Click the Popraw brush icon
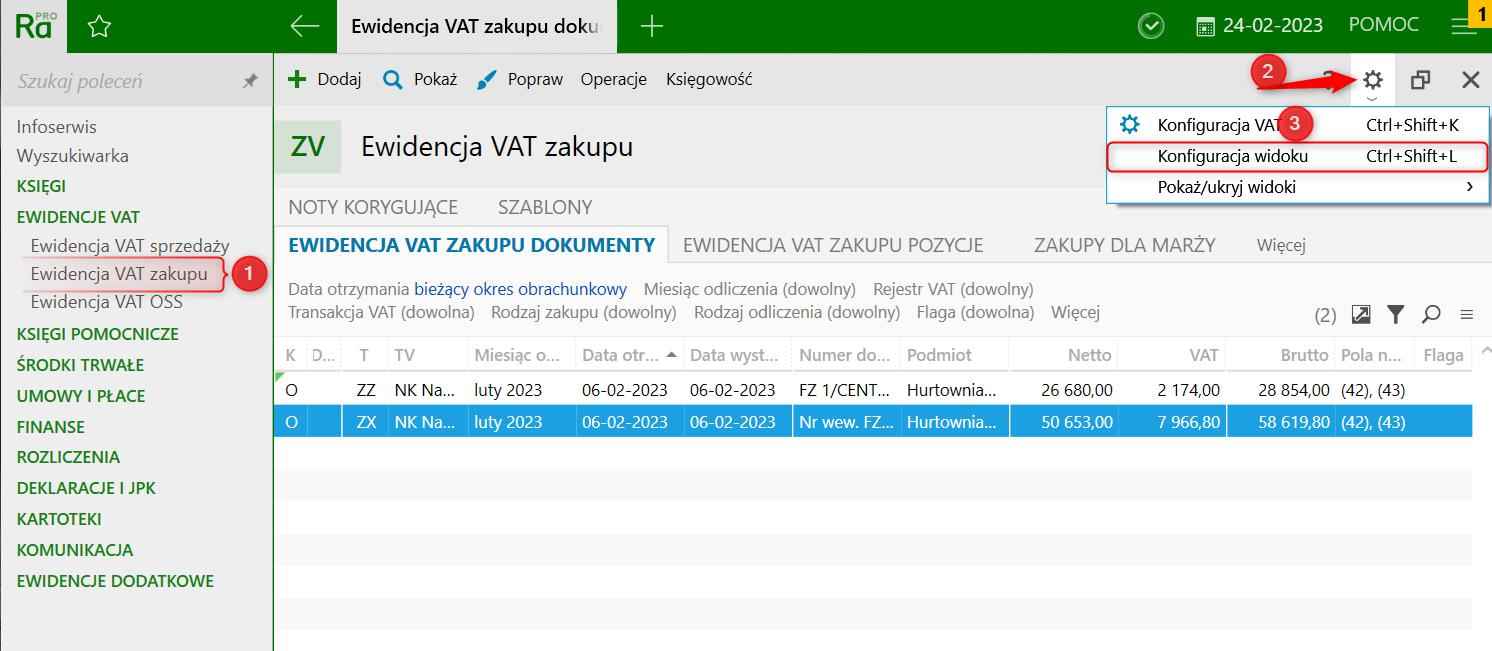 (486, 80)
